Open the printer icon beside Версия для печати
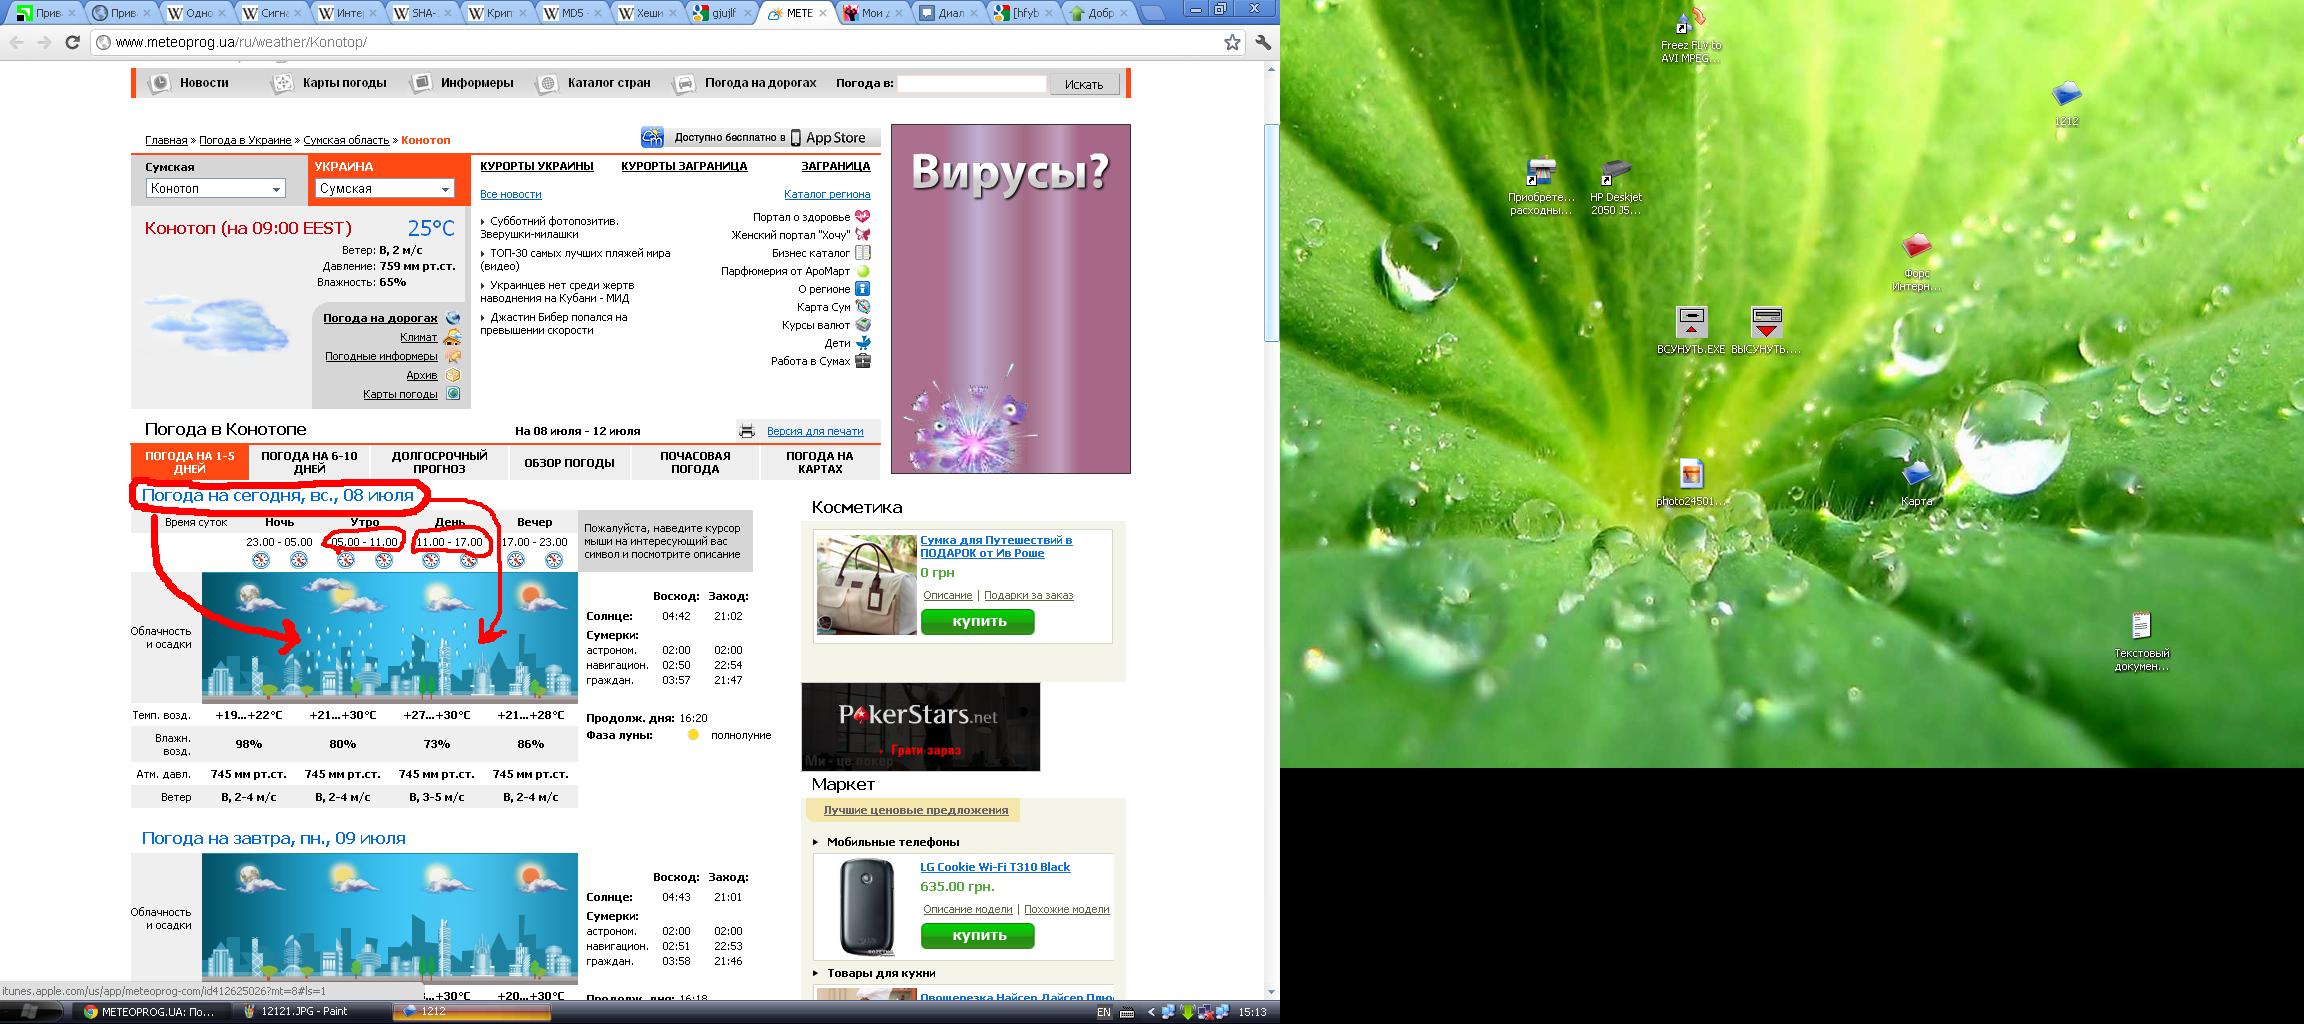The image size is (2304, 1024). click(746, 431)
